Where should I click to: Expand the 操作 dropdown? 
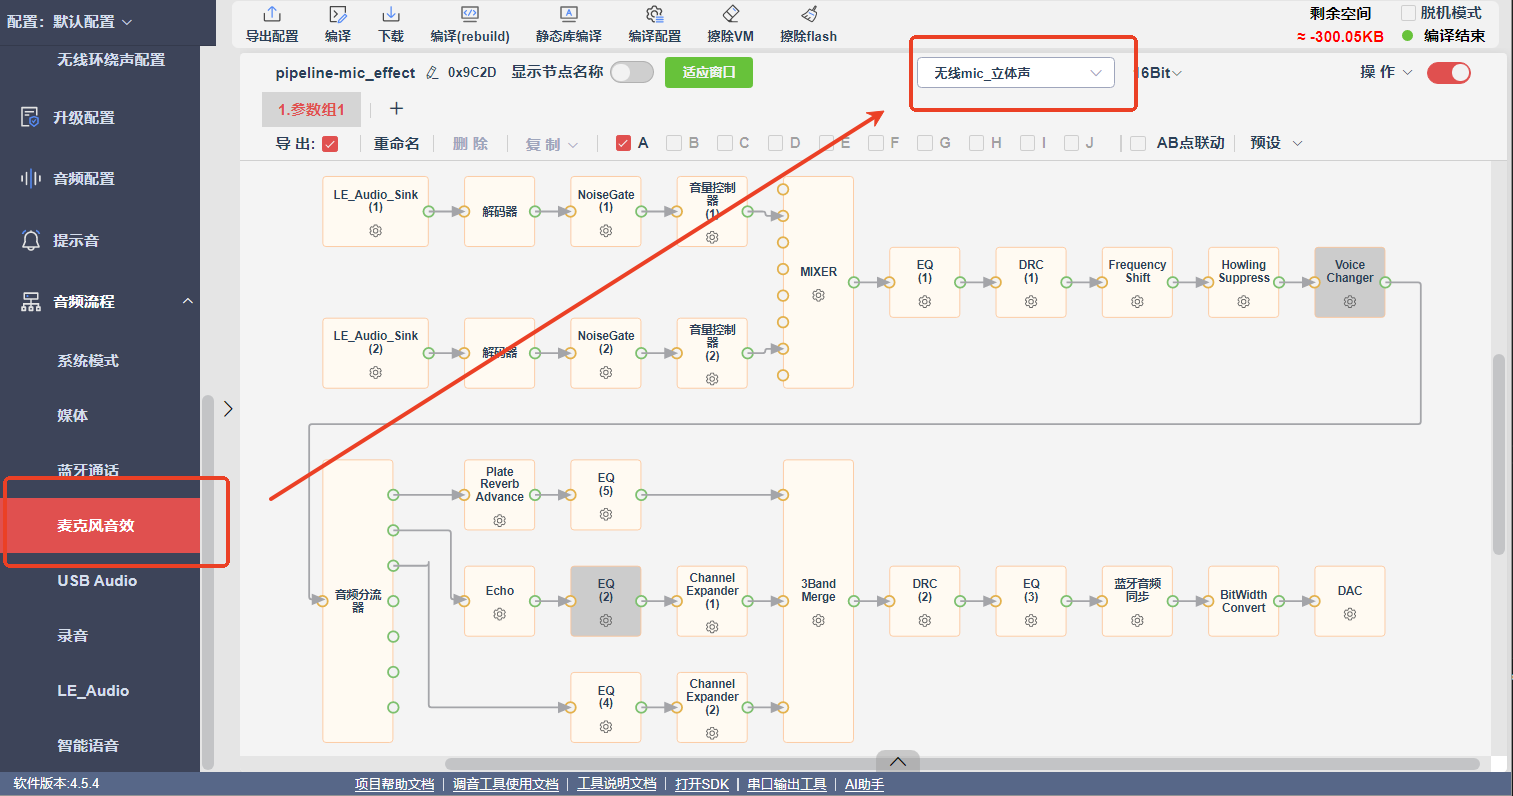pyautogui.click(x=1386, y=72)
